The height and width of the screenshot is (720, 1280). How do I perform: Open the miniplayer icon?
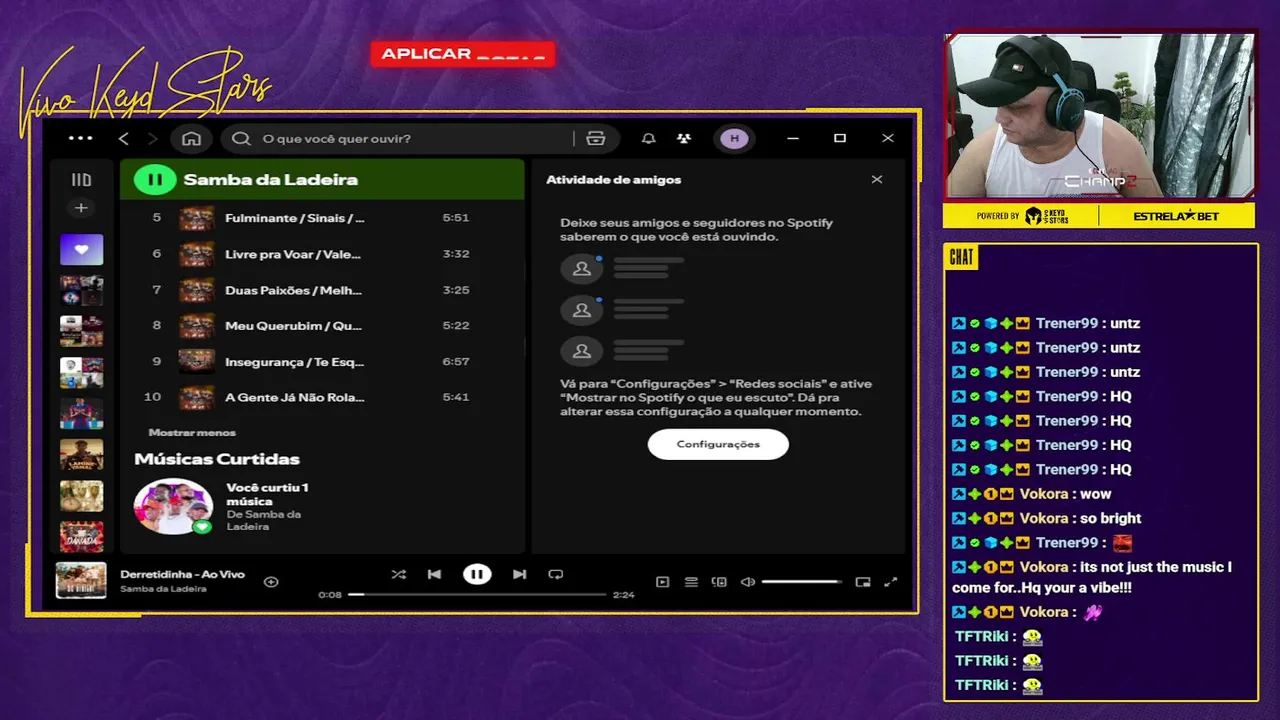click(863, 582)
